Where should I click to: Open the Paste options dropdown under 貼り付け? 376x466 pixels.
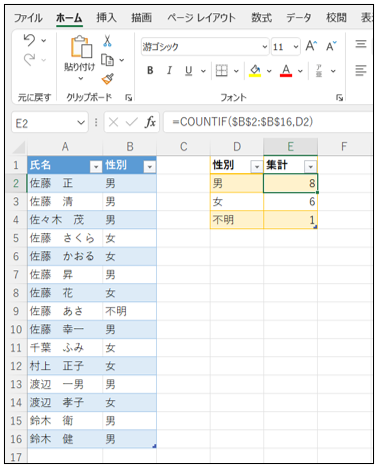[x=81, y=78]
